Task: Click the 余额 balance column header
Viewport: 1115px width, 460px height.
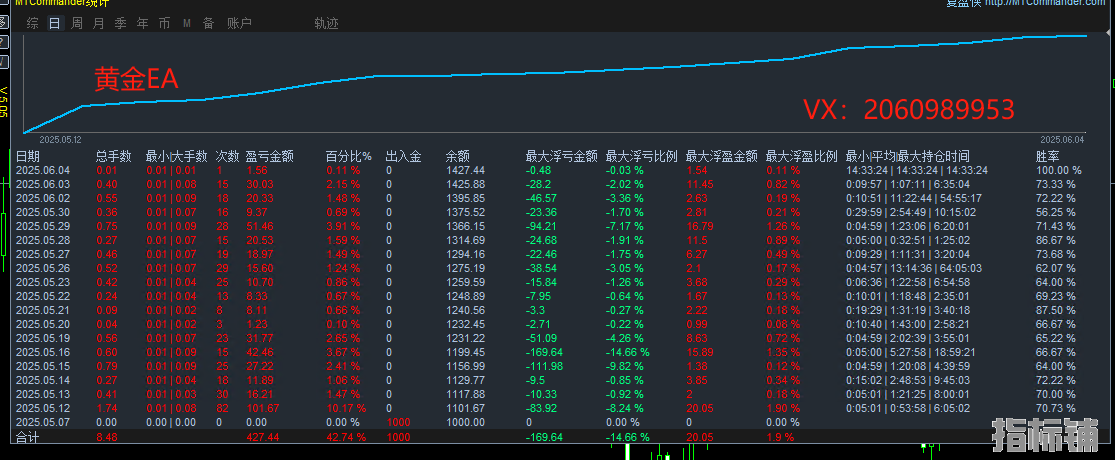Action: point(458,156)
